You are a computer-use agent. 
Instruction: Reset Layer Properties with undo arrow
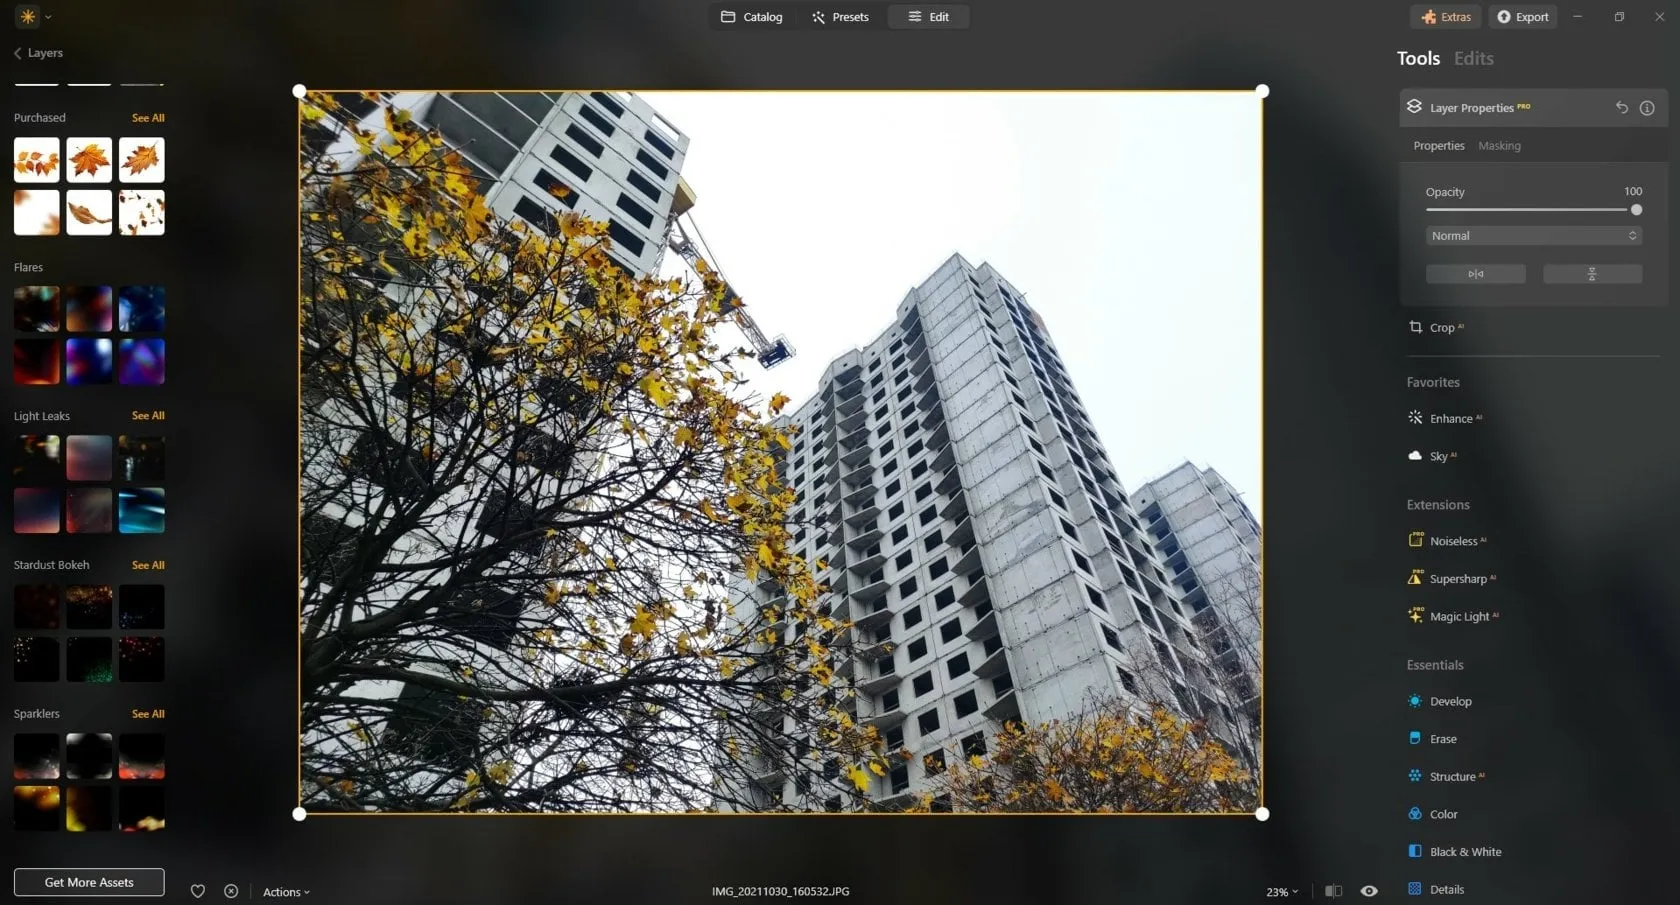pyautogui.click(x=1621, y=108)
